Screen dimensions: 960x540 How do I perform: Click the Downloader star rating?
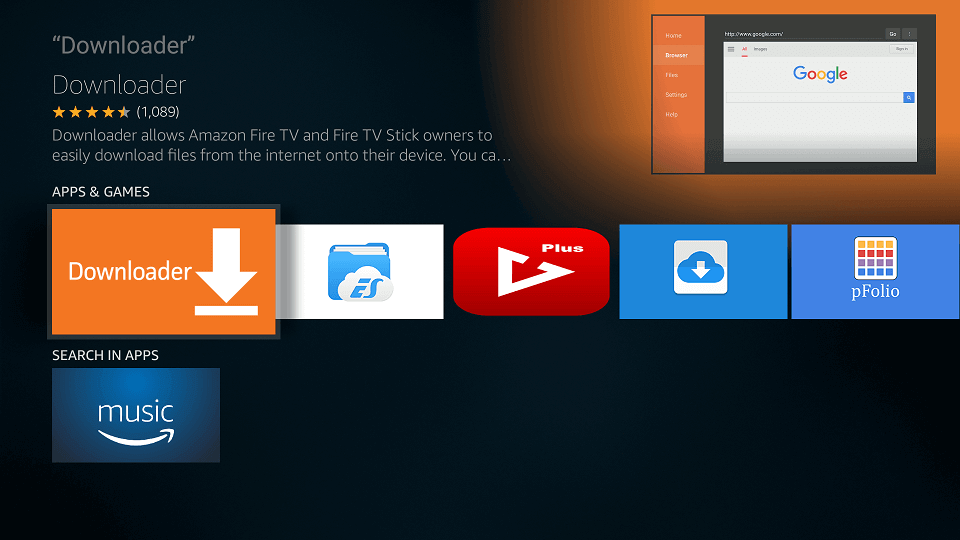[x=91, y=112]
